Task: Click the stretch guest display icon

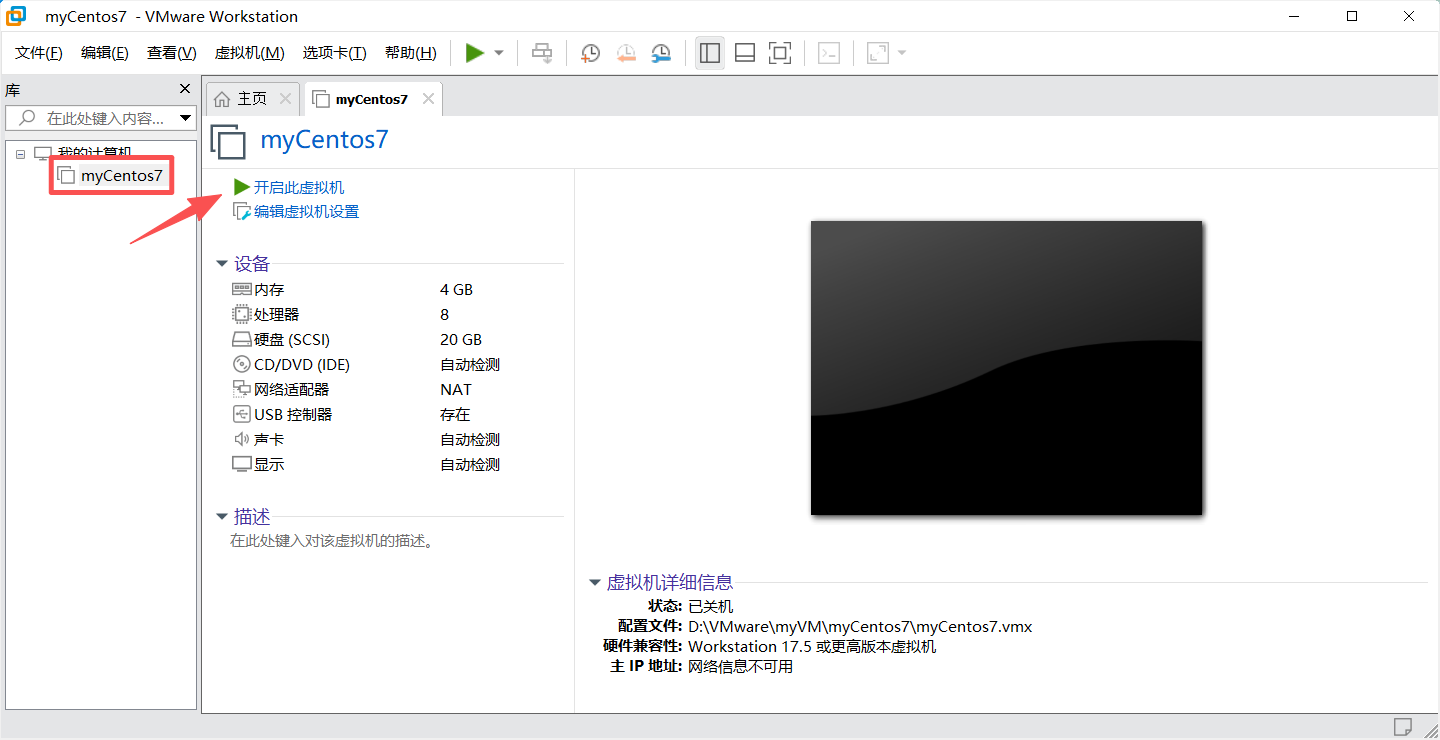Action: click(x=878, y=53)
